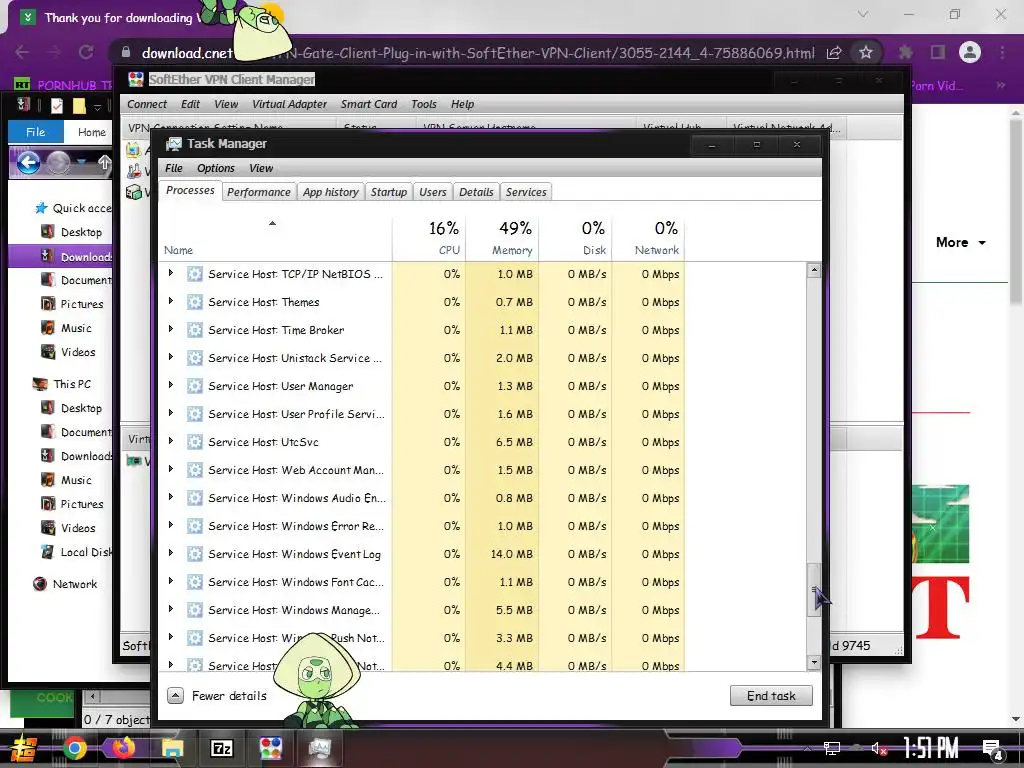Reload page in Chrome
Screen dimensions: 1024x768
pos(86,52)
